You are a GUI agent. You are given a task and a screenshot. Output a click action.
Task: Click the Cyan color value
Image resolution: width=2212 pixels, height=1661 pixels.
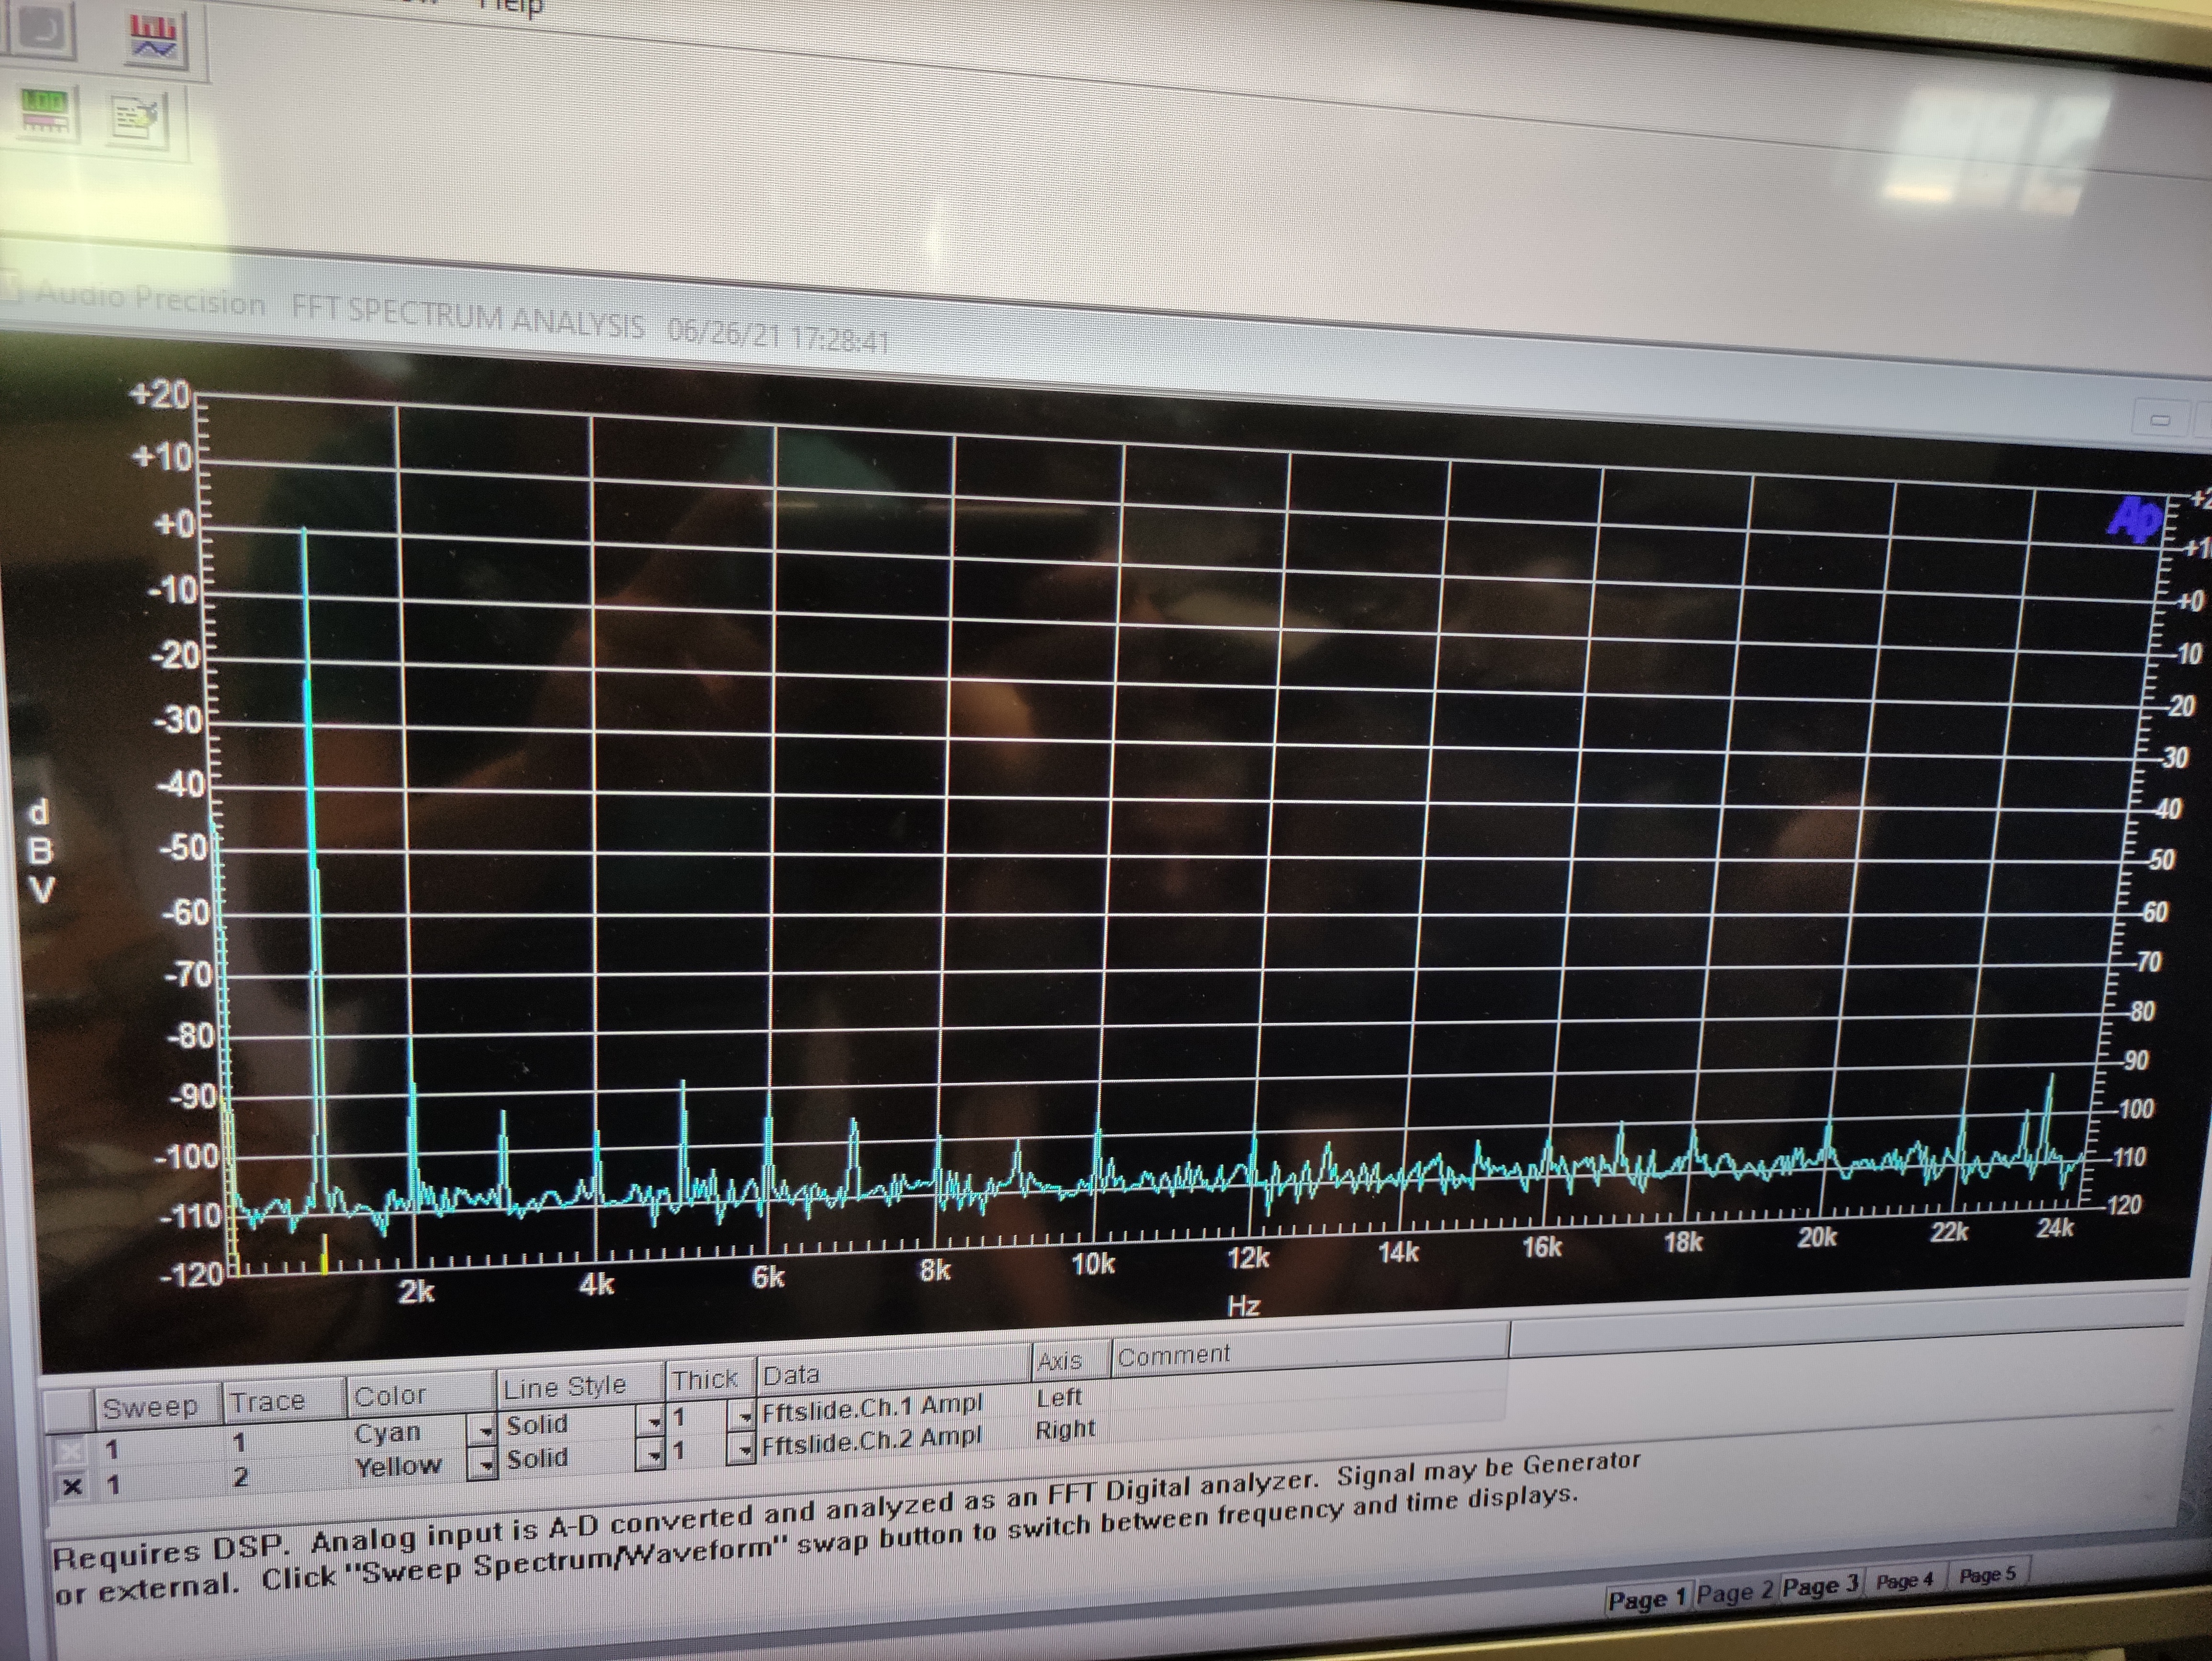[387, 1433]
